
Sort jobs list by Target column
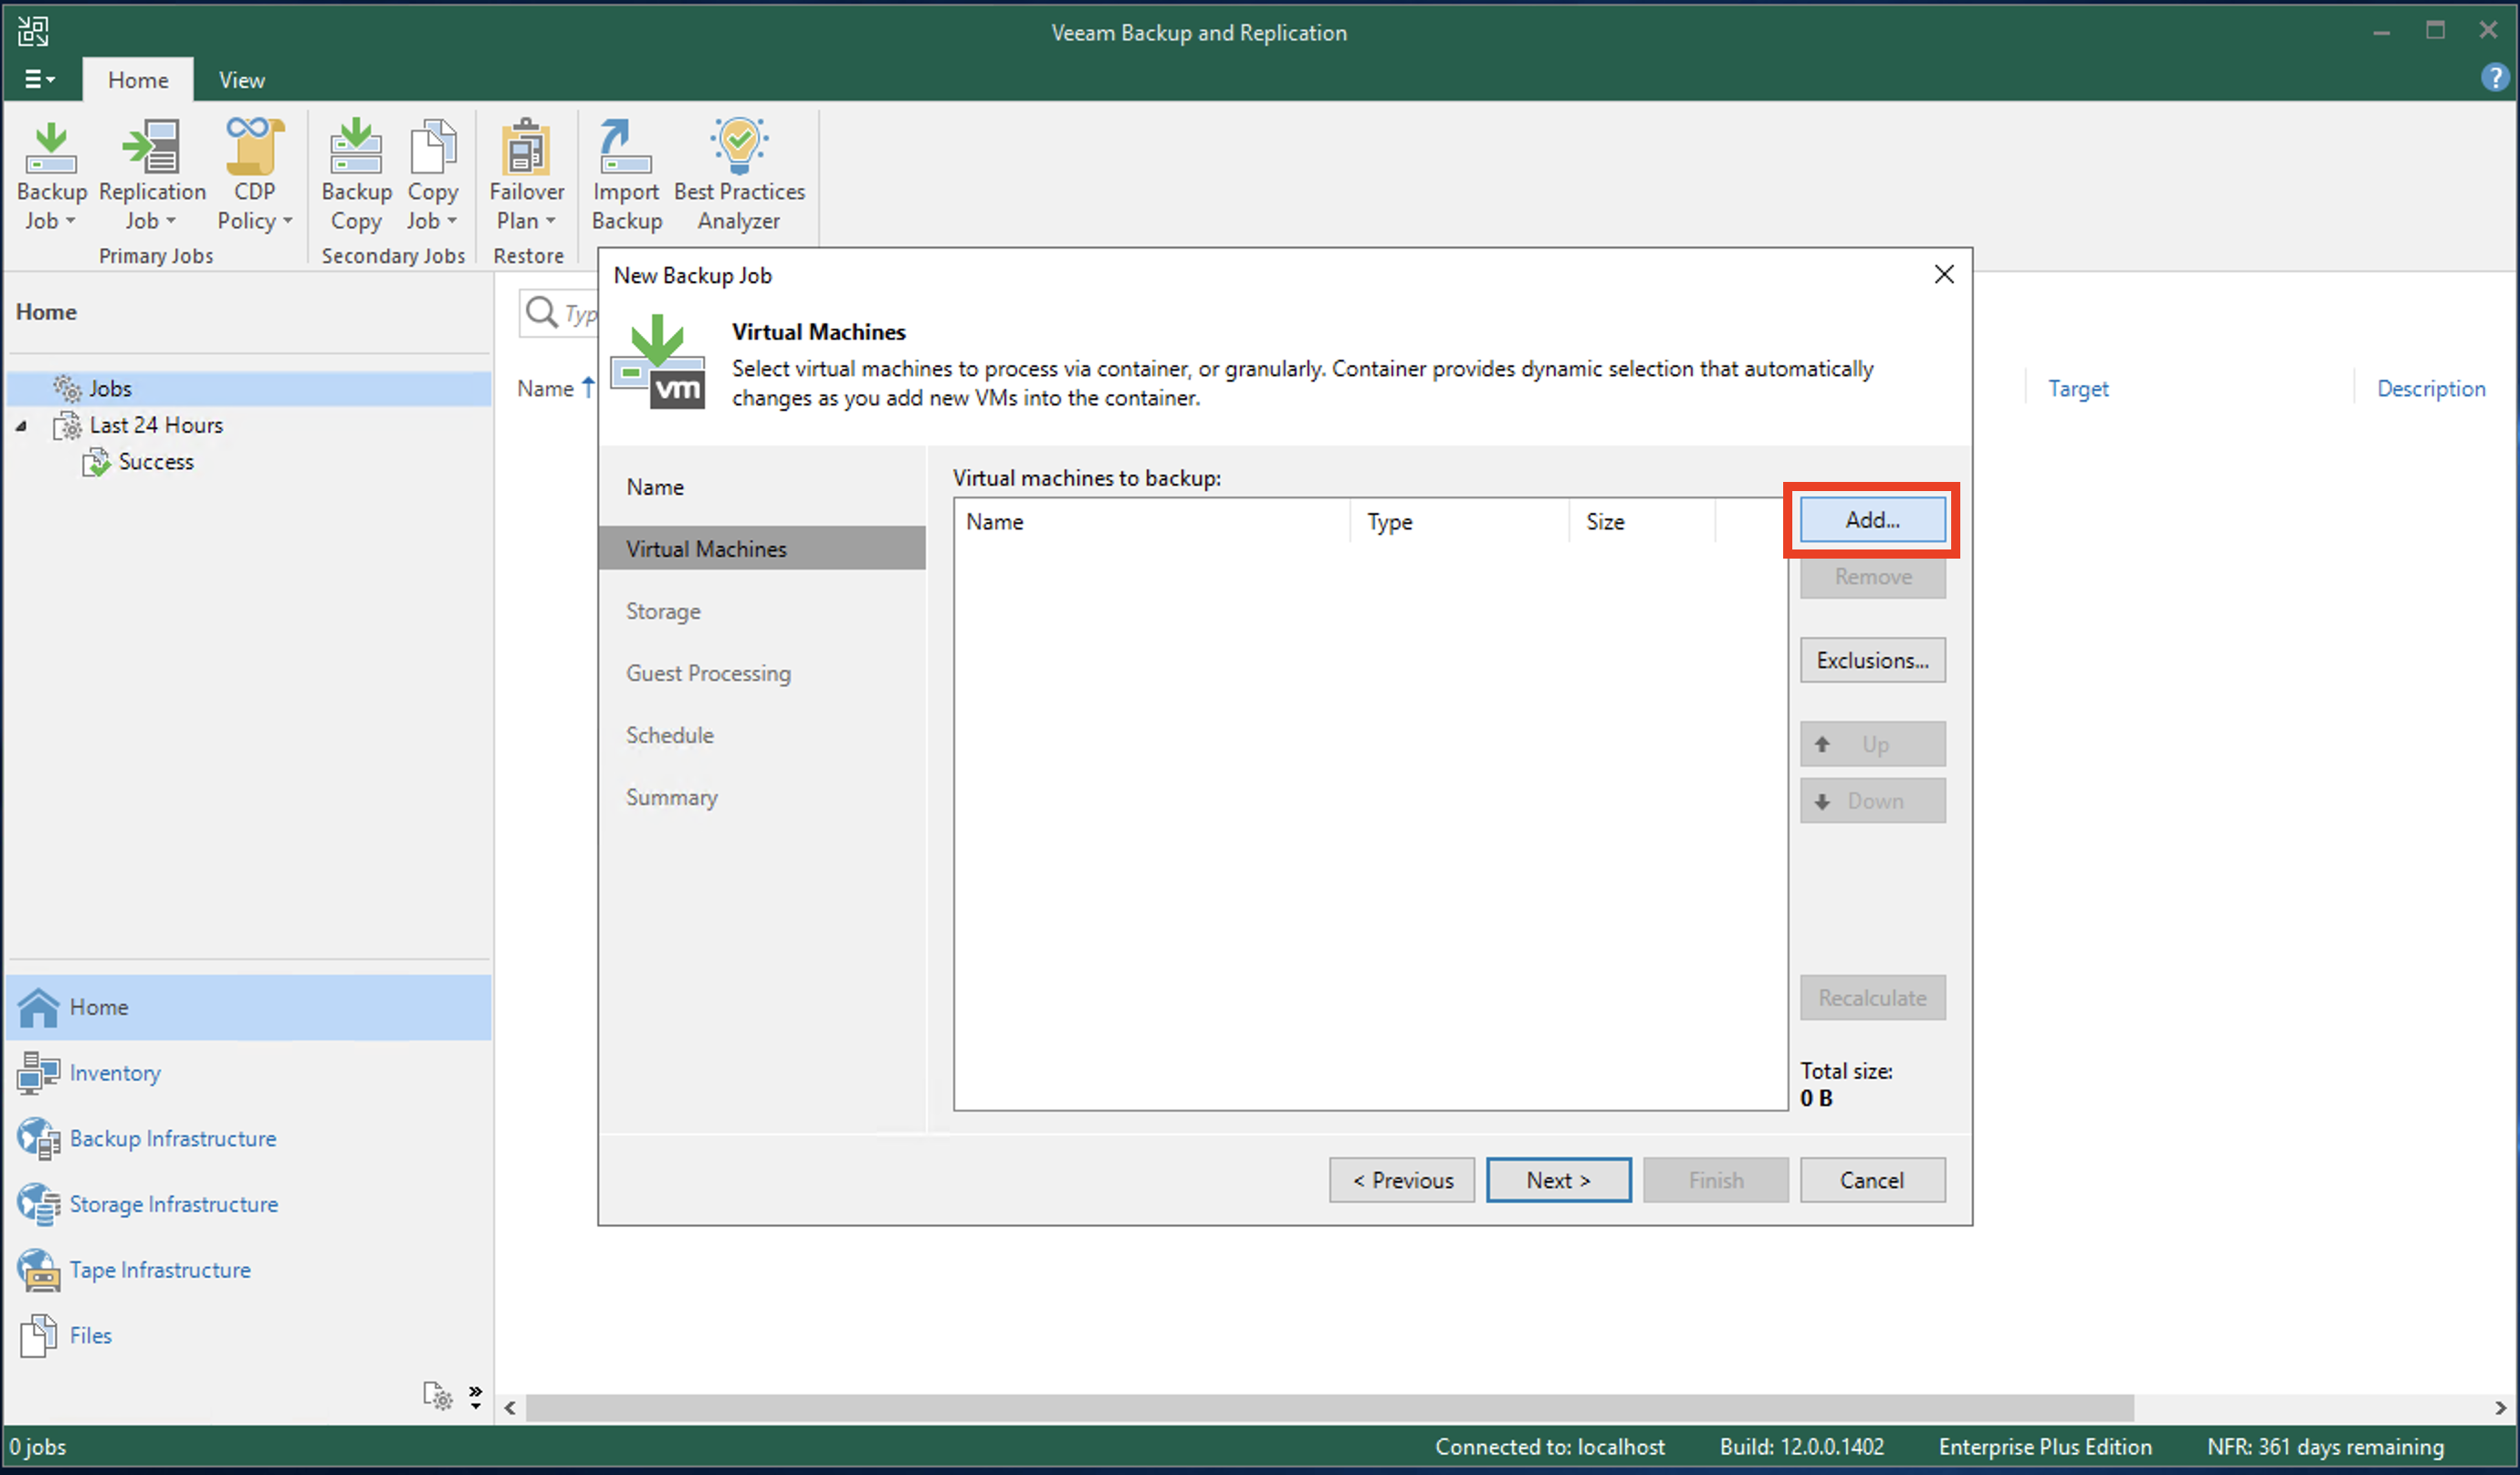(2078, 389)
